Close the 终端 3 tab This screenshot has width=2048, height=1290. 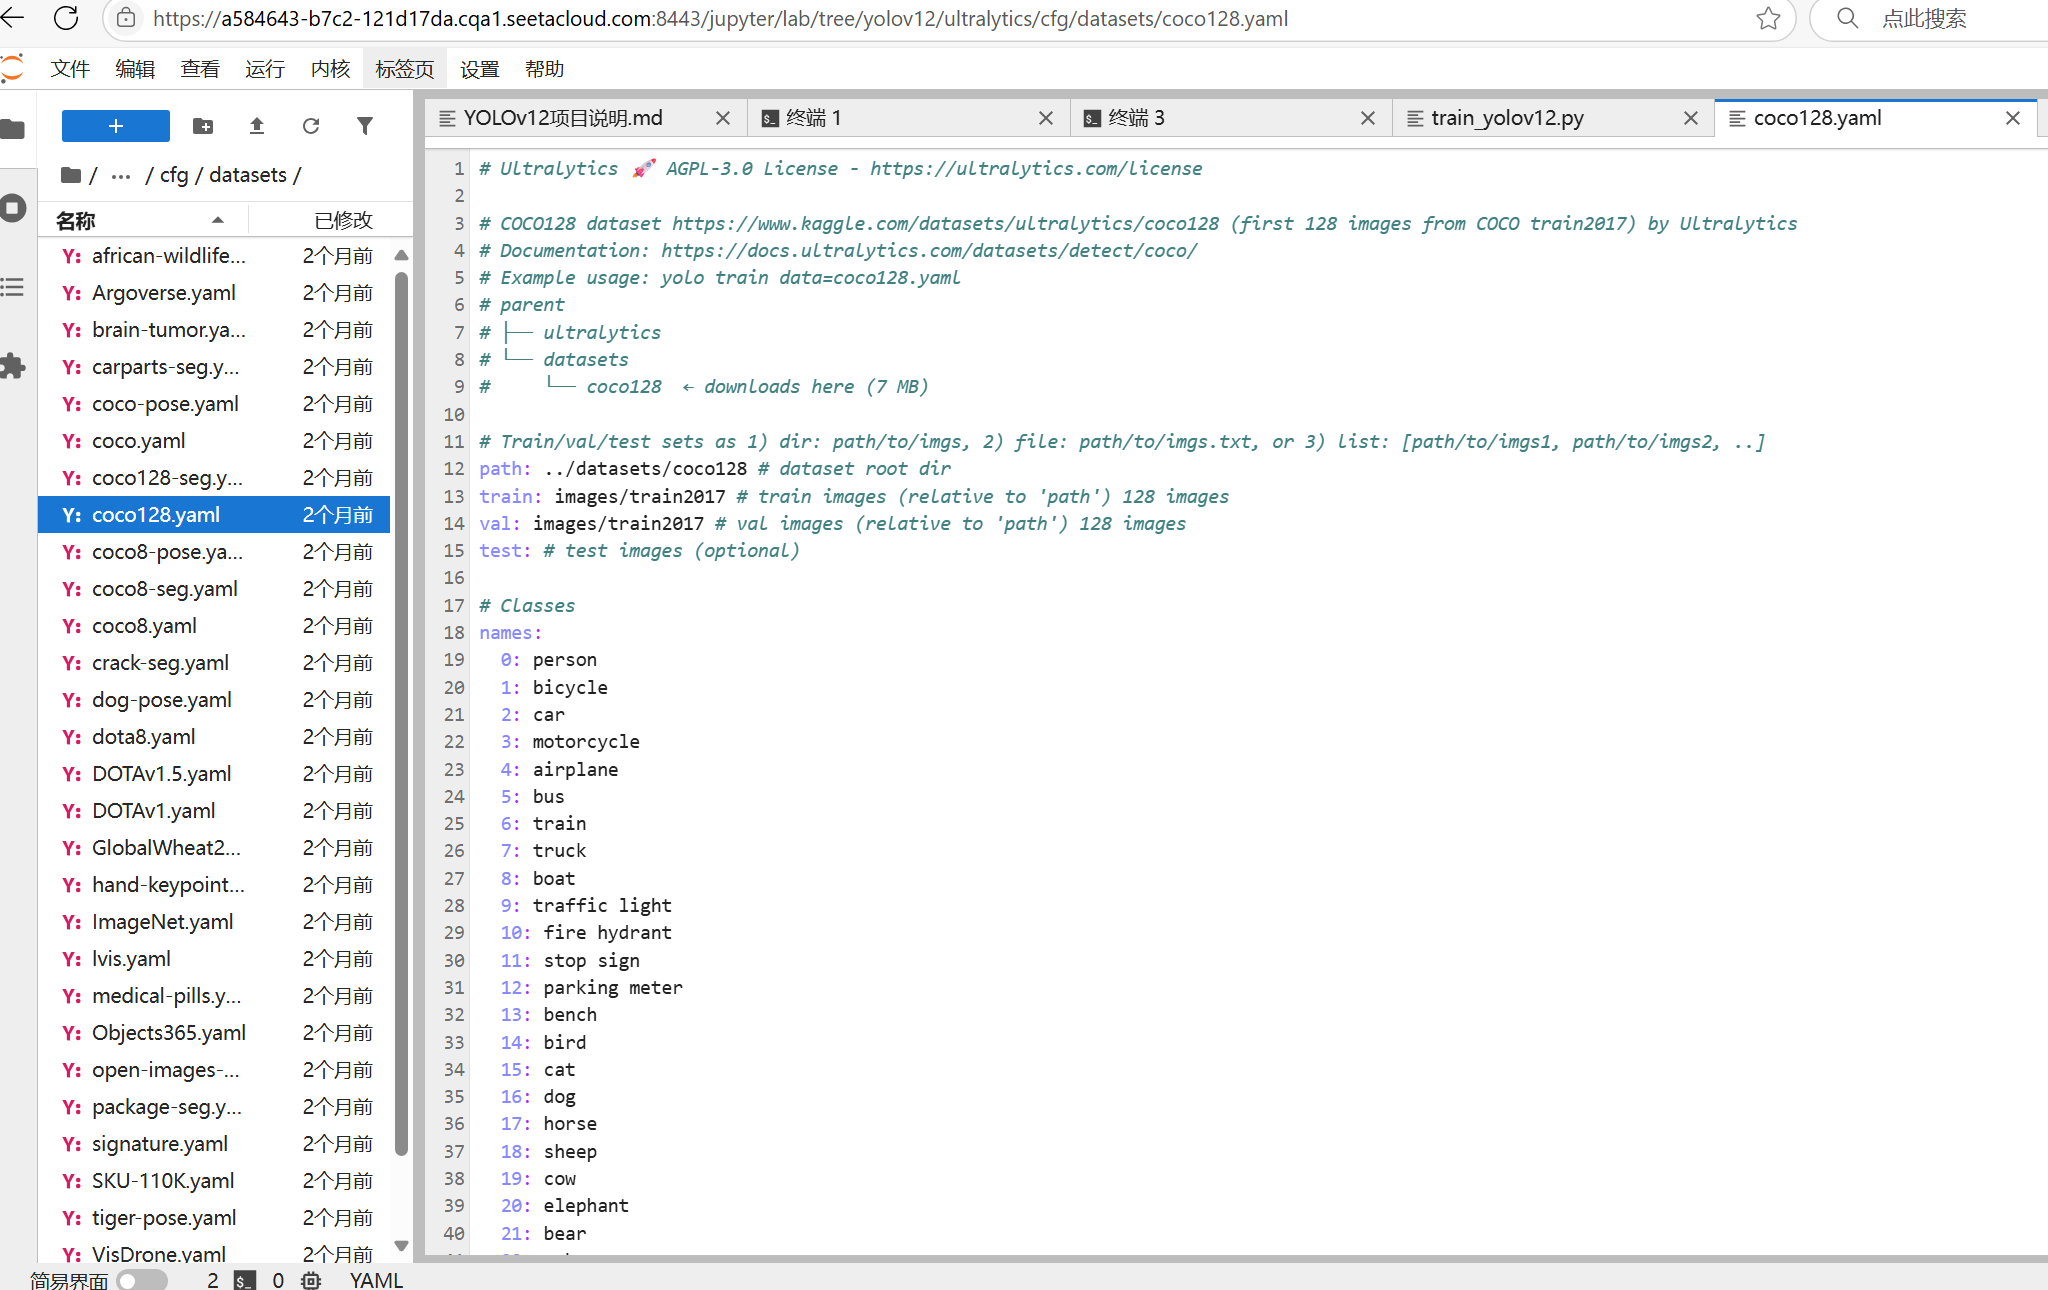pos(1368,118)
